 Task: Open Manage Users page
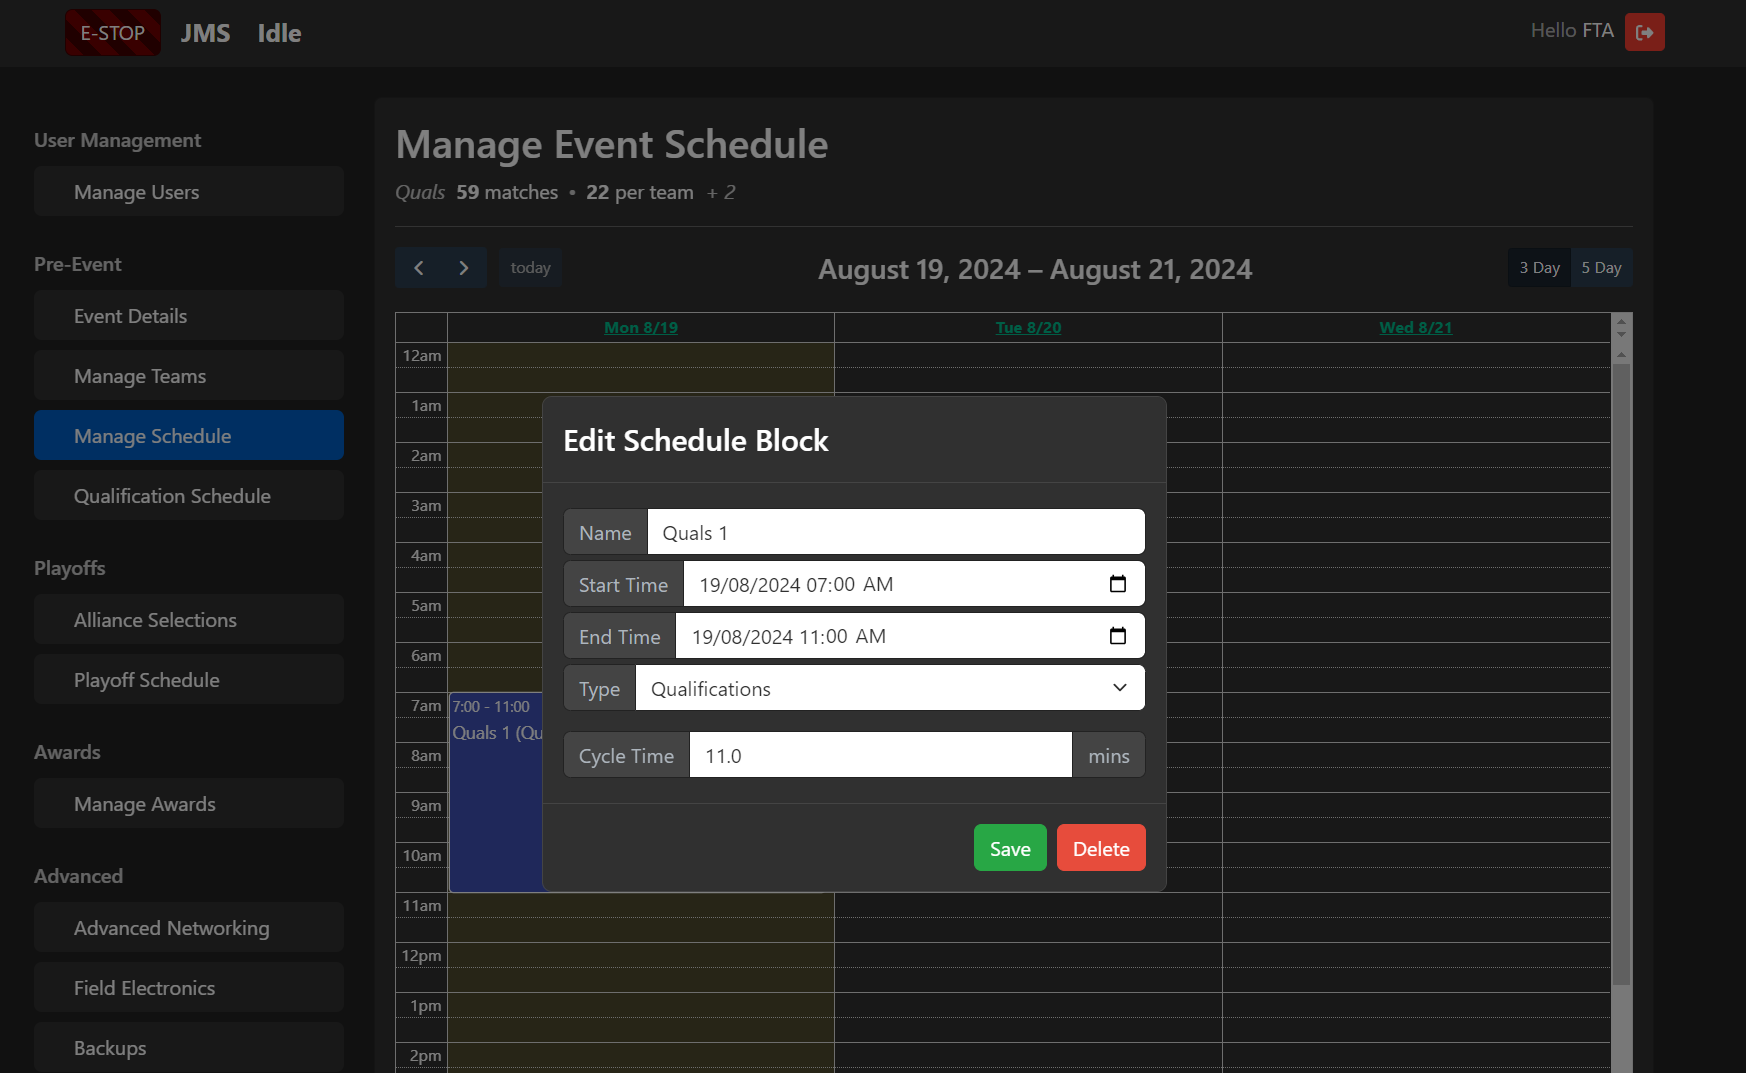coord(189,192)
